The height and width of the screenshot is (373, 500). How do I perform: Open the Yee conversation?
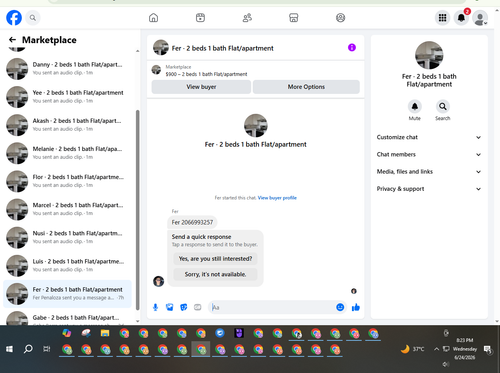(67, 97)
